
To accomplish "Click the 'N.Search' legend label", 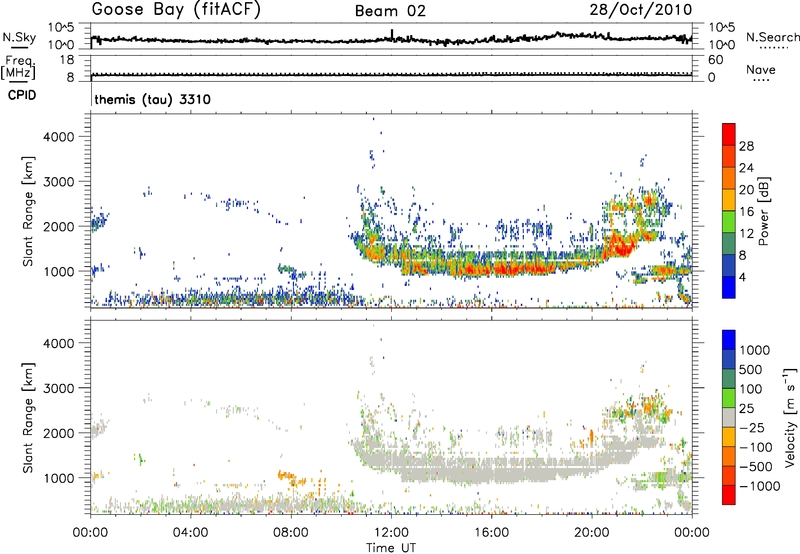I will (x=772, y=37).
